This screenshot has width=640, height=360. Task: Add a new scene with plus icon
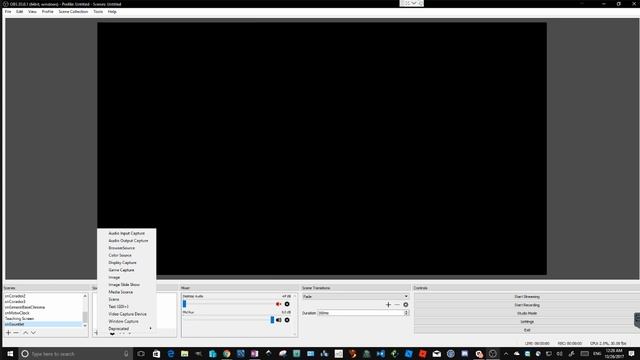[x=8, y=333]
